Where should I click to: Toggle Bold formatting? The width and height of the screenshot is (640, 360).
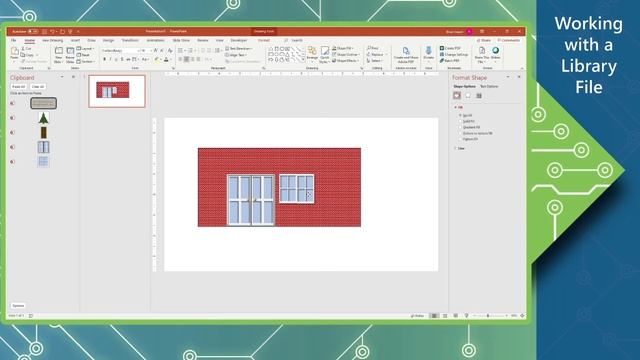tap(104, 60)
